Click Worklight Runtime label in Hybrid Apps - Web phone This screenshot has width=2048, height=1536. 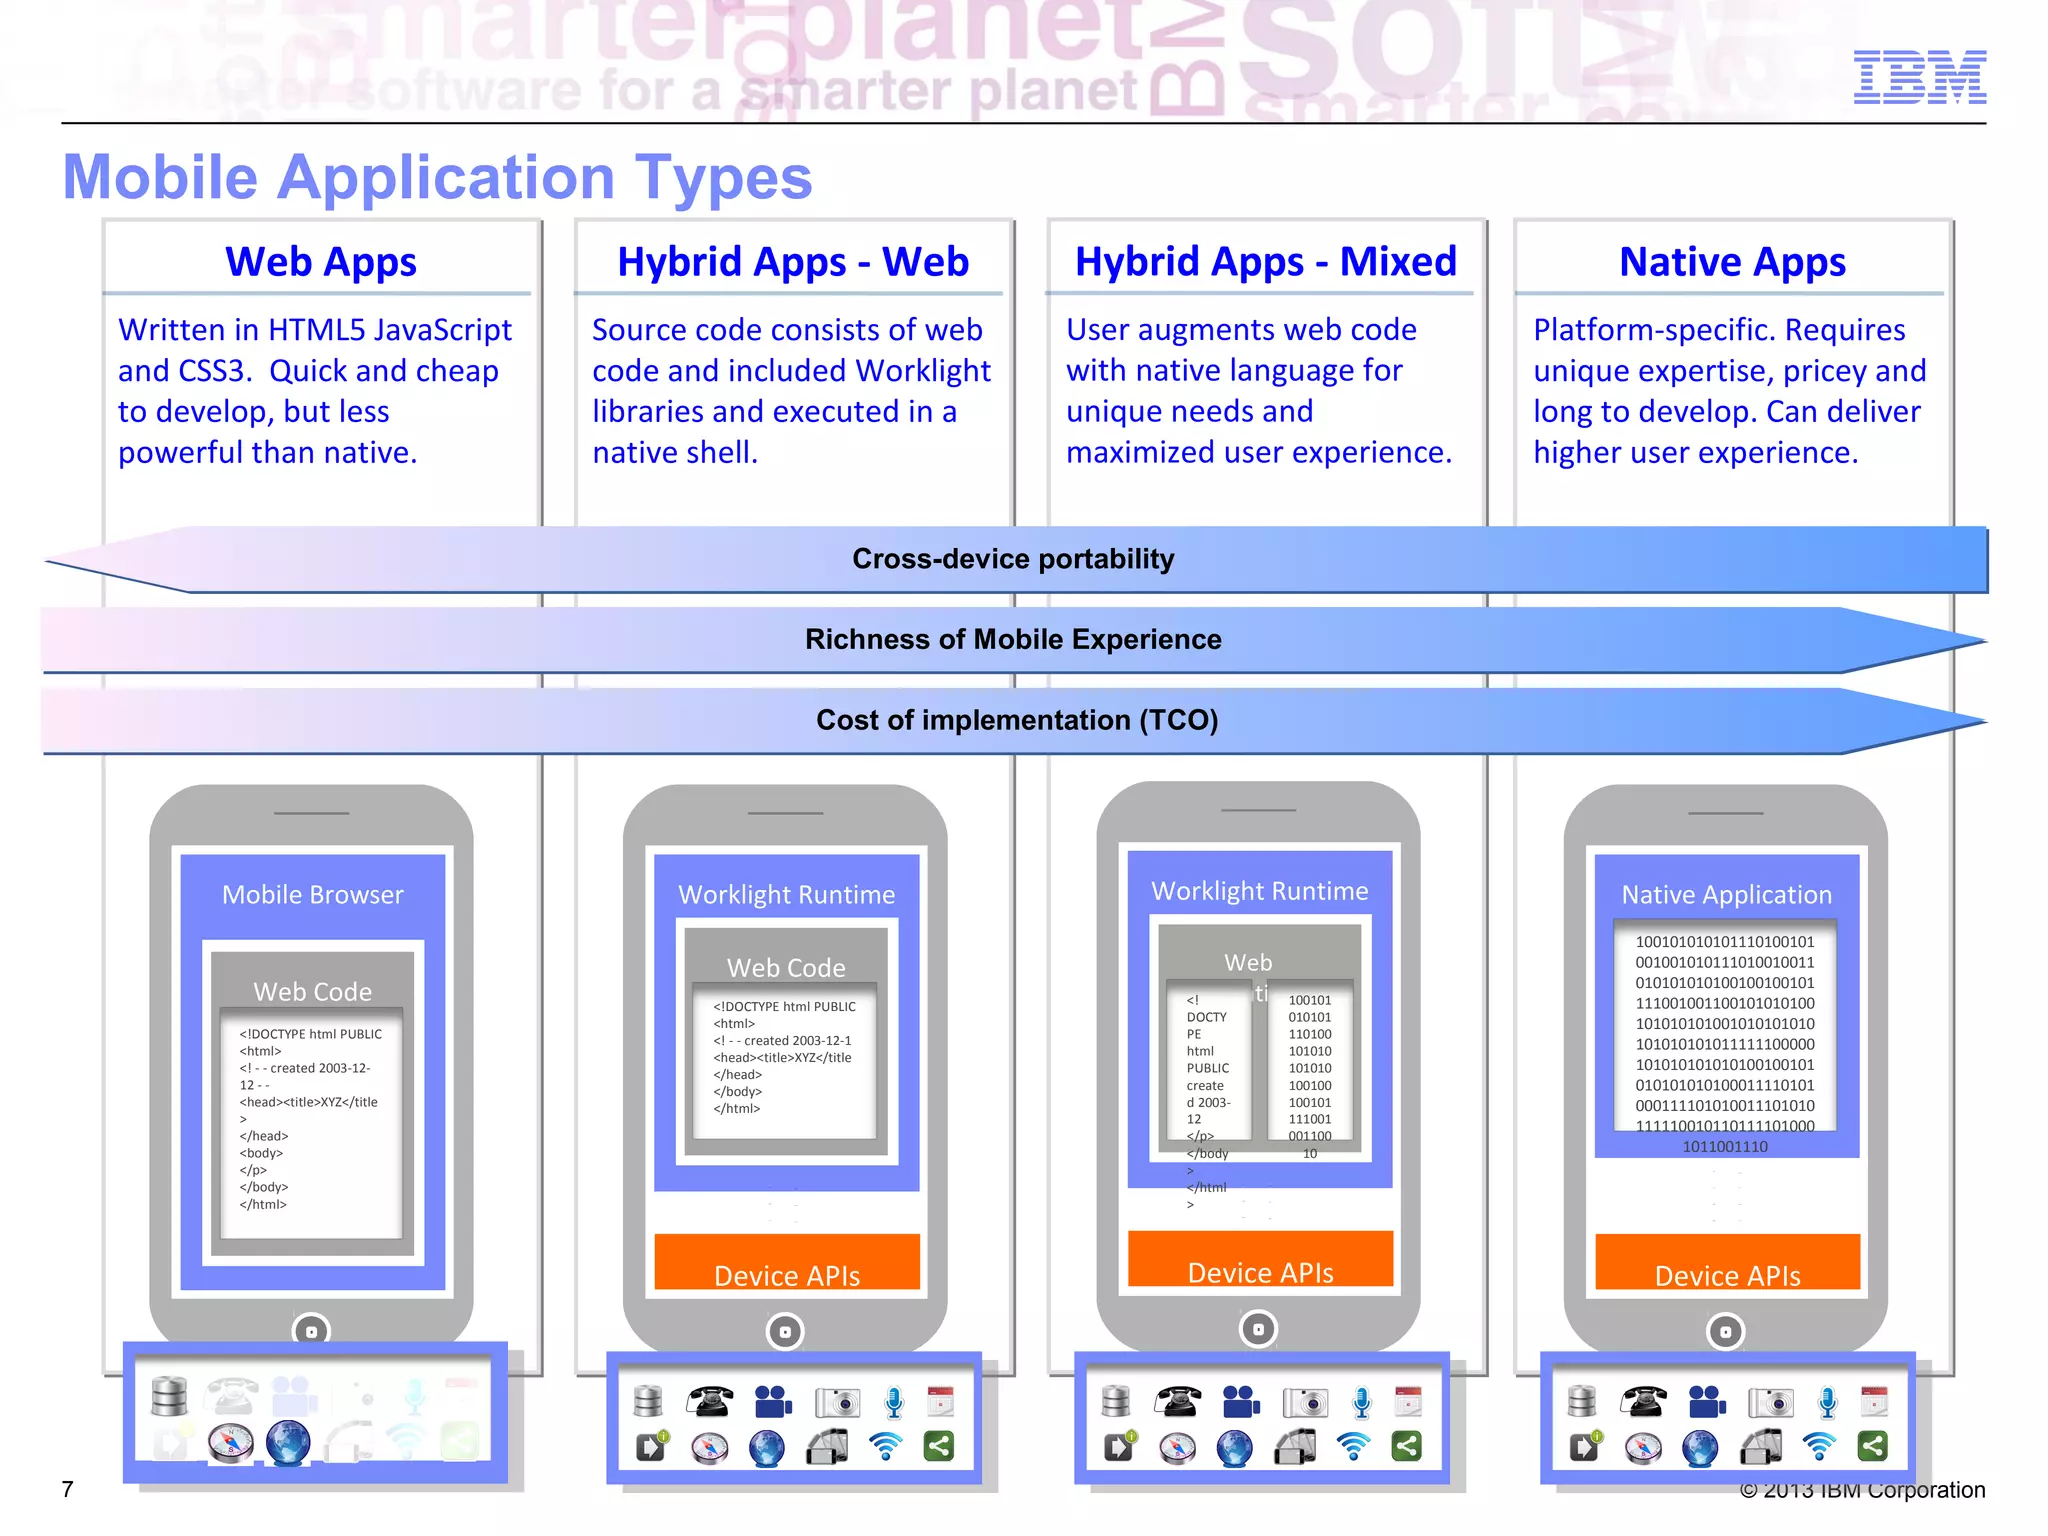[787, 894]
